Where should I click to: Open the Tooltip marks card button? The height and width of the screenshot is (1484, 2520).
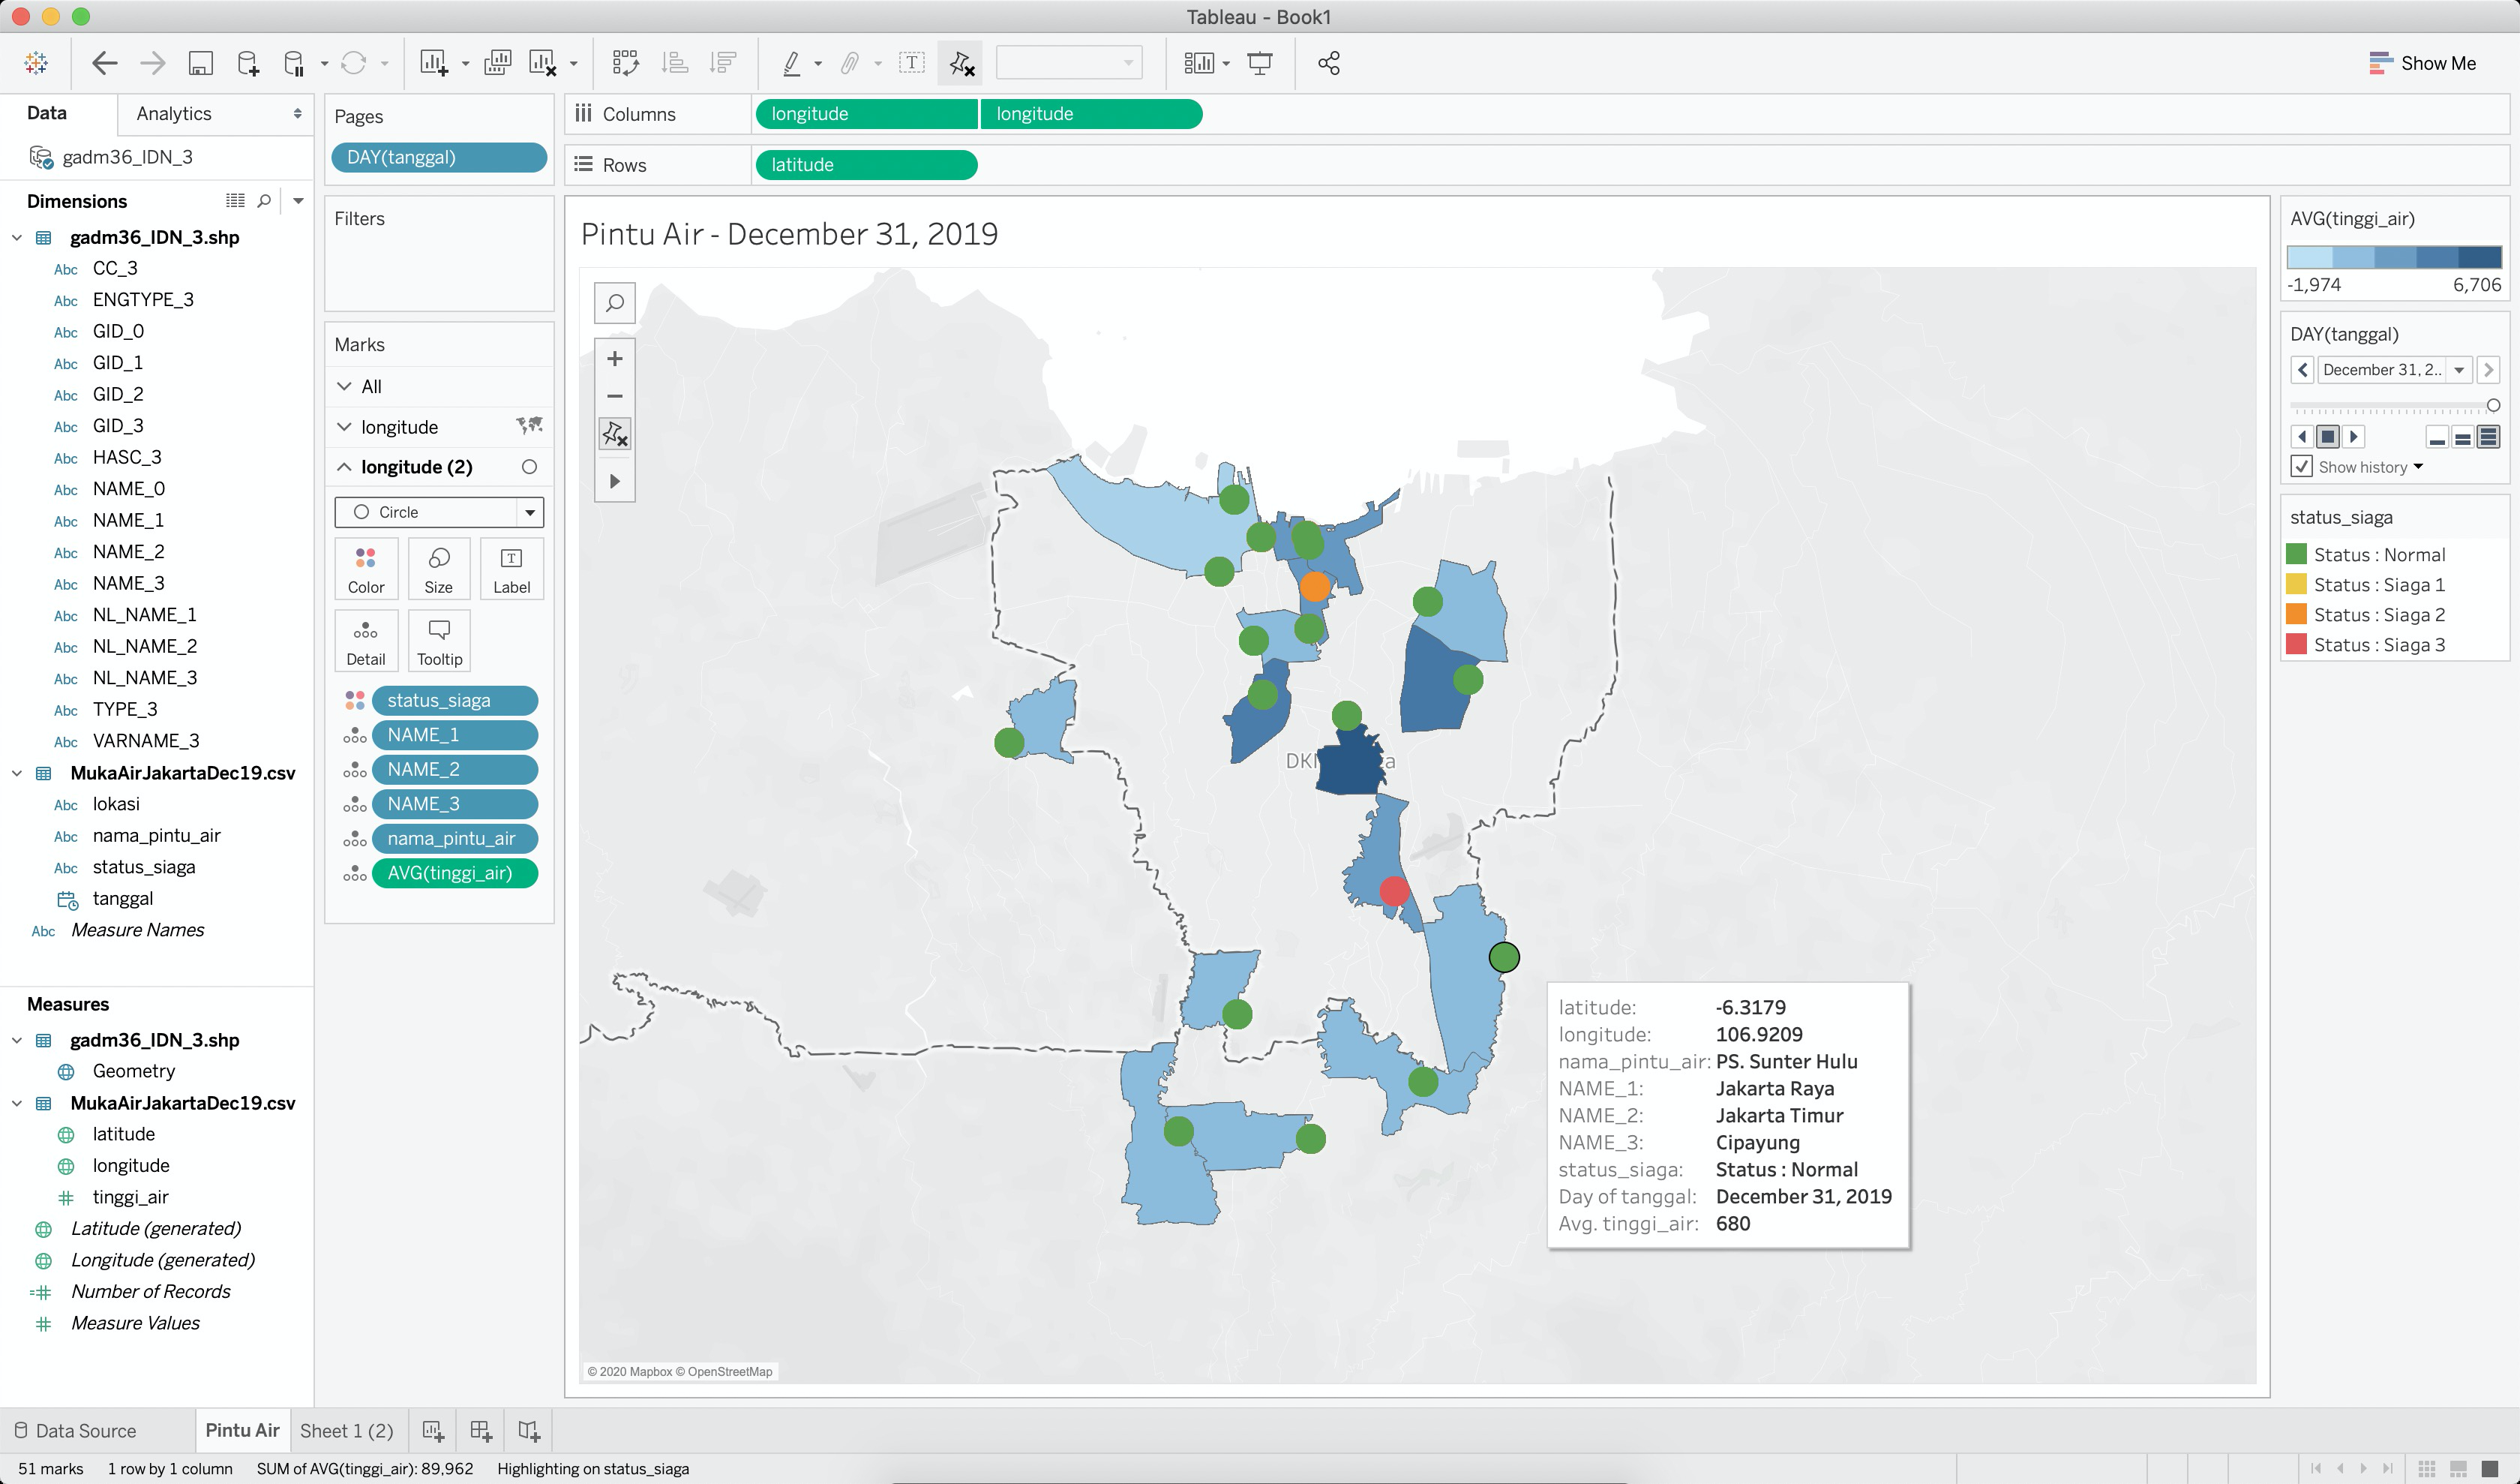[x=439, y=641]
